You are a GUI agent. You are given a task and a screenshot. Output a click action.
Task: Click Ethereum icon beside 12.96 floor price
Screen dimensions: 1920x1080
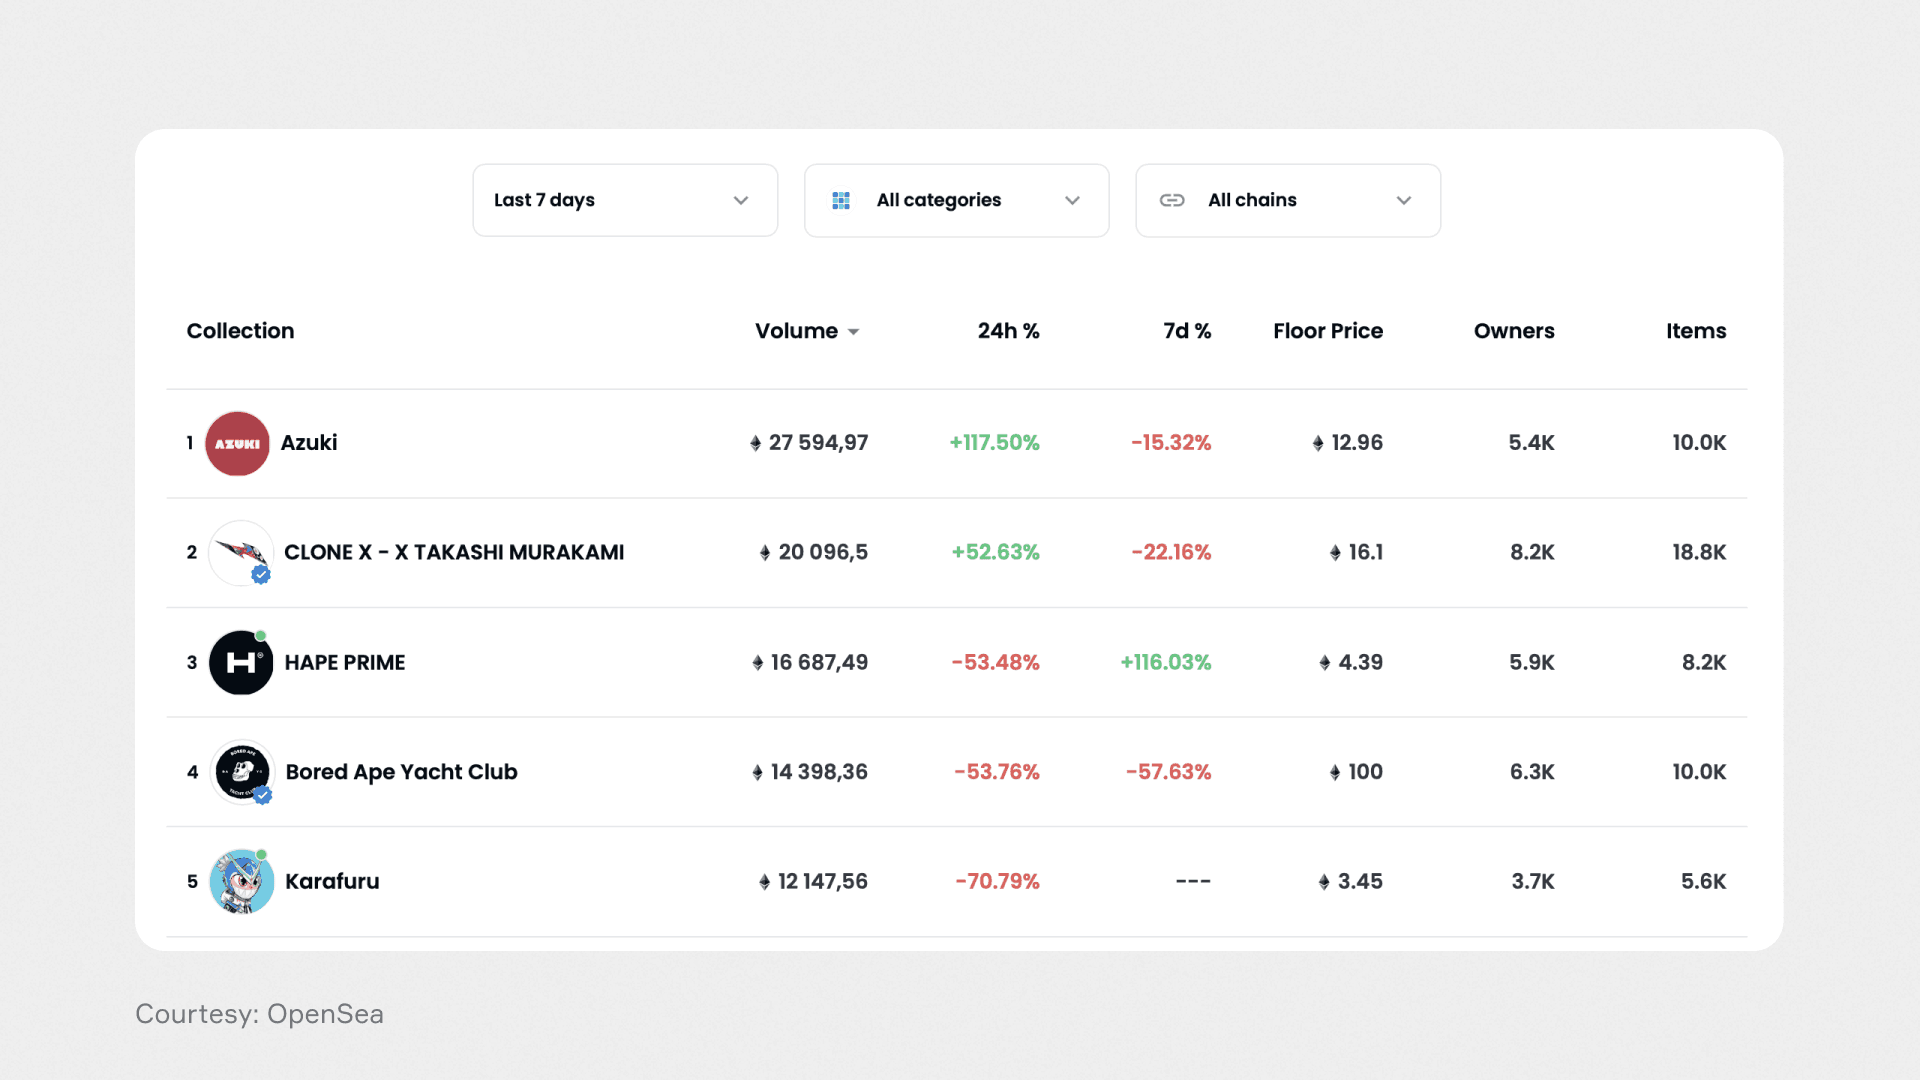pyautogui.click(x=1318, y=443)
